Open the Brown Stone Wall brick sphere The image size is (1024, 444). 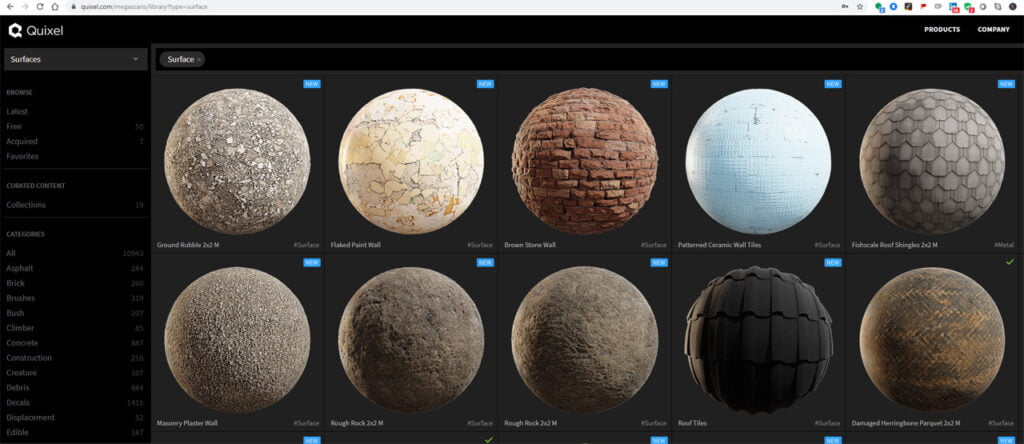coord(584,161)
